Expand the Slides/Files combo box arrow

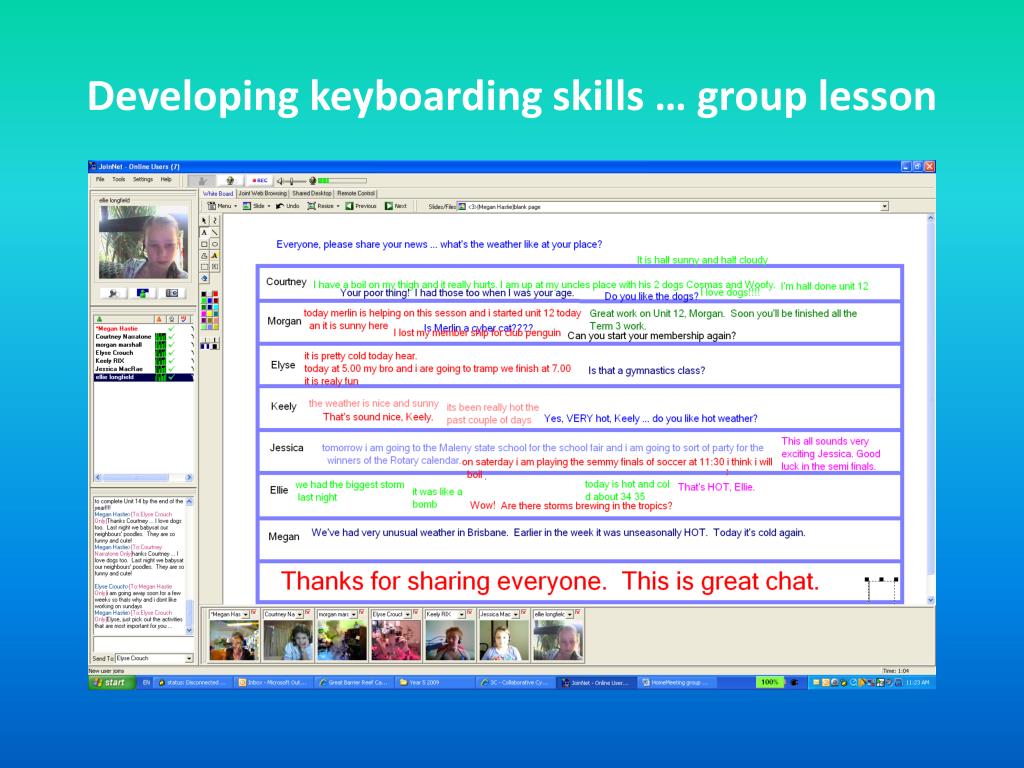[884, 206]
